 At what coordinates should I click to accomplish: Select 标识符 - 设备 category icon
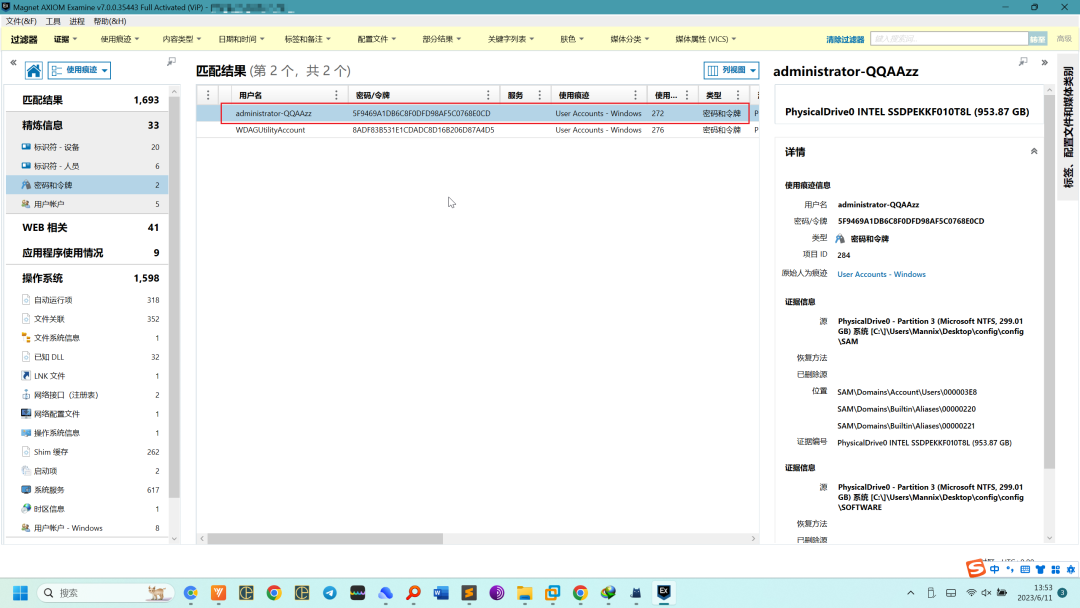pyautogui.click(x=26, y=147)
